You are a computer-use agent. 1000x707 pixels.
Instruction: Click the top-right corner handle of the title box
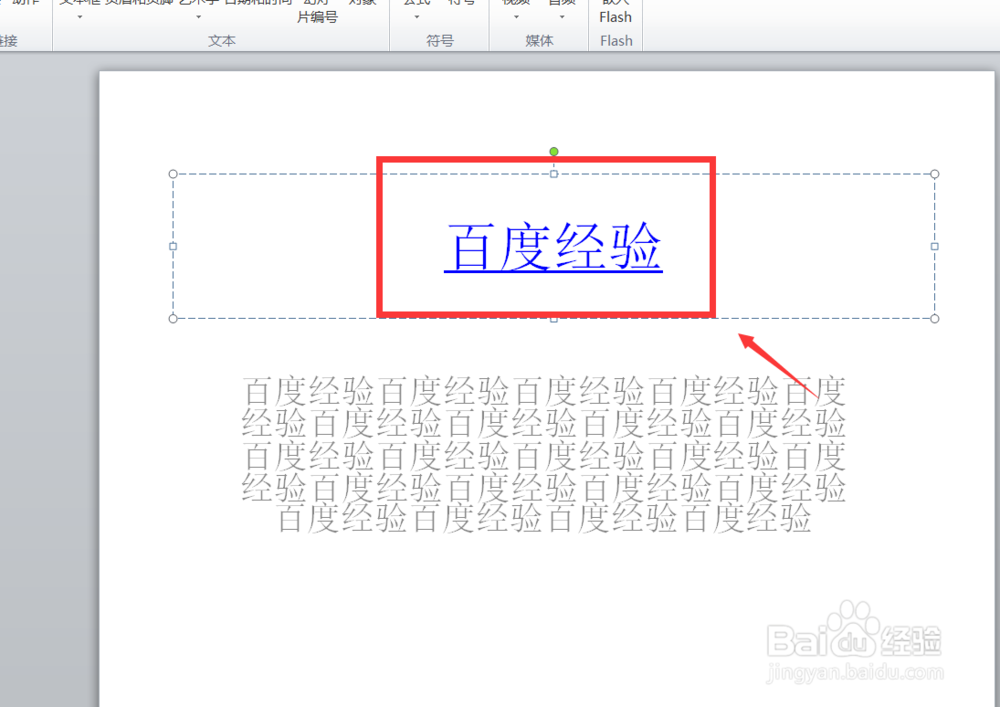click(x=935, y=174)
